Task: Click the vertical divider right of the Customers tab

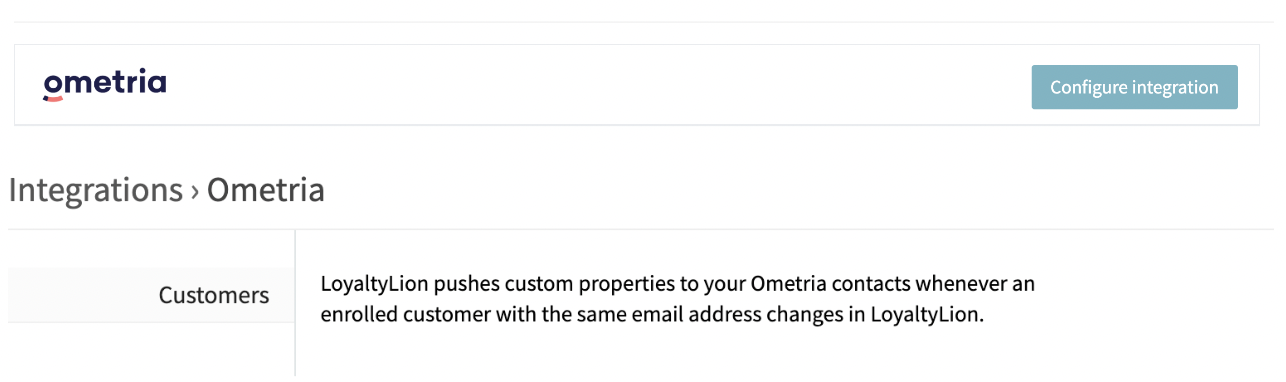Action: tap(295, 303)
